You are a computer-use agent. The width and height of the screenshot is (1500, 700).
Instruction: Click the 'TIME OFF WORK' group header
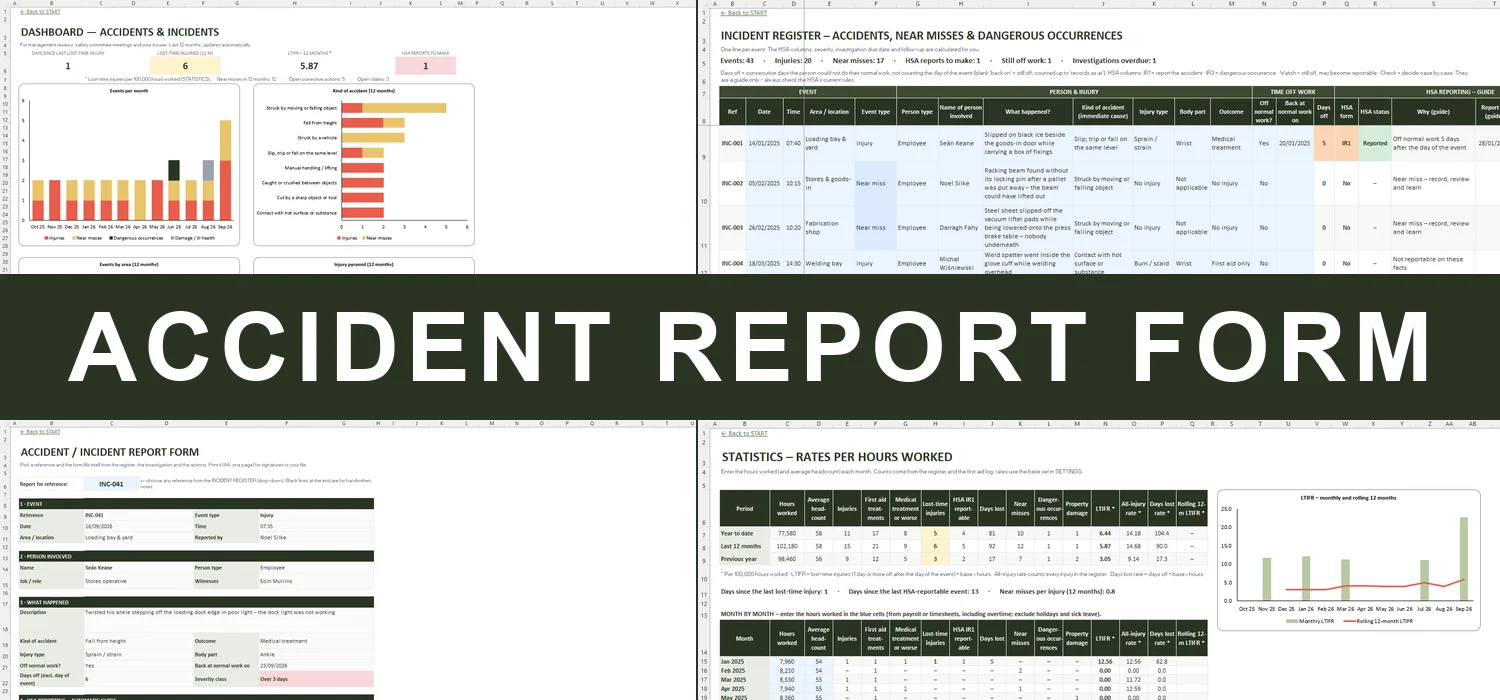pos(1293,91)
